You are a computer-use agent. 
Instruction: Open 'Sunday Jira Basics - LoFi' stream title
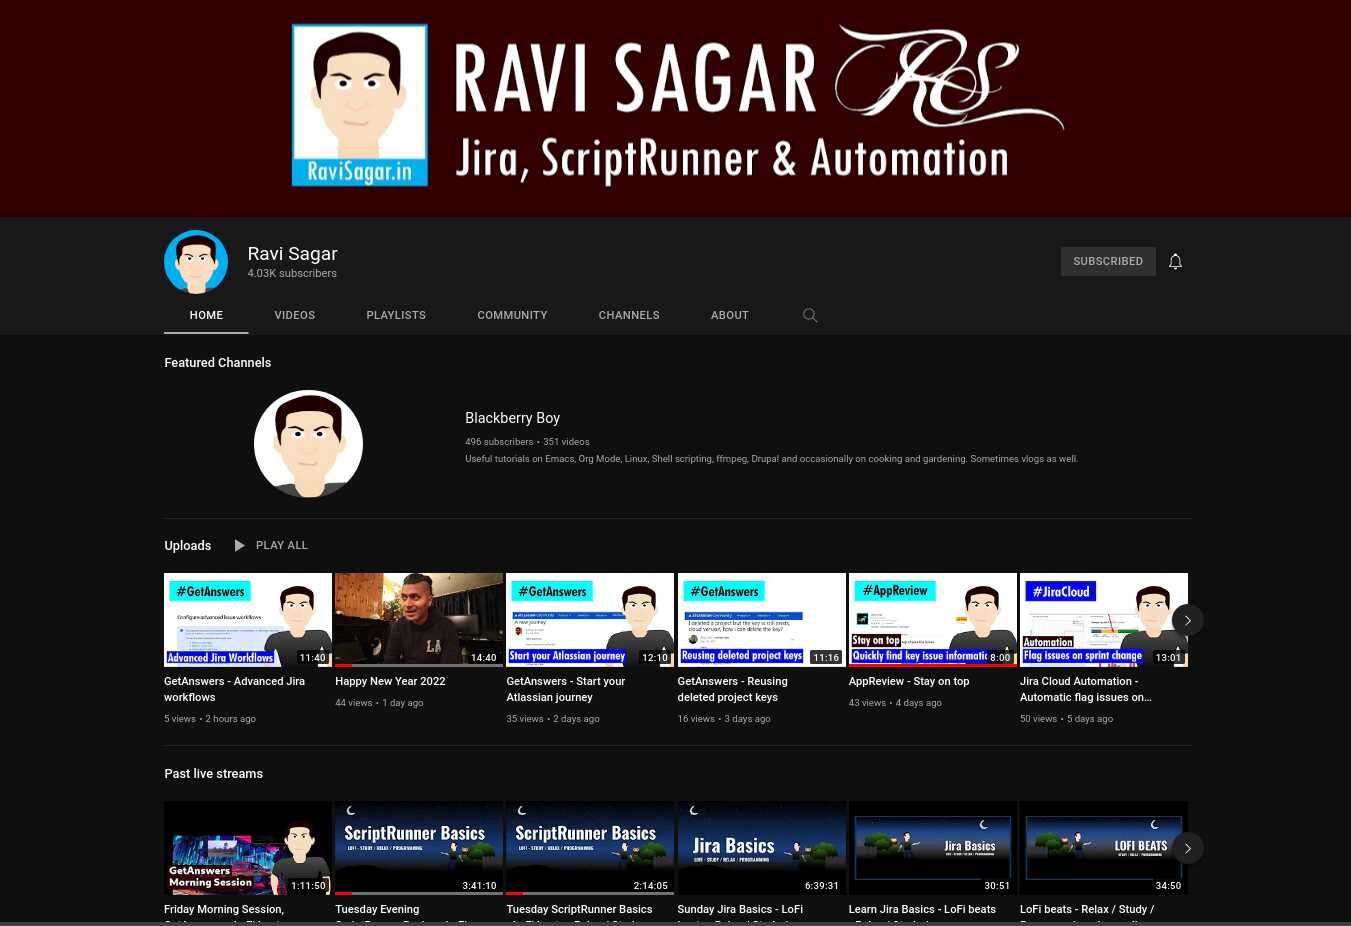click(x=740, y=910)
